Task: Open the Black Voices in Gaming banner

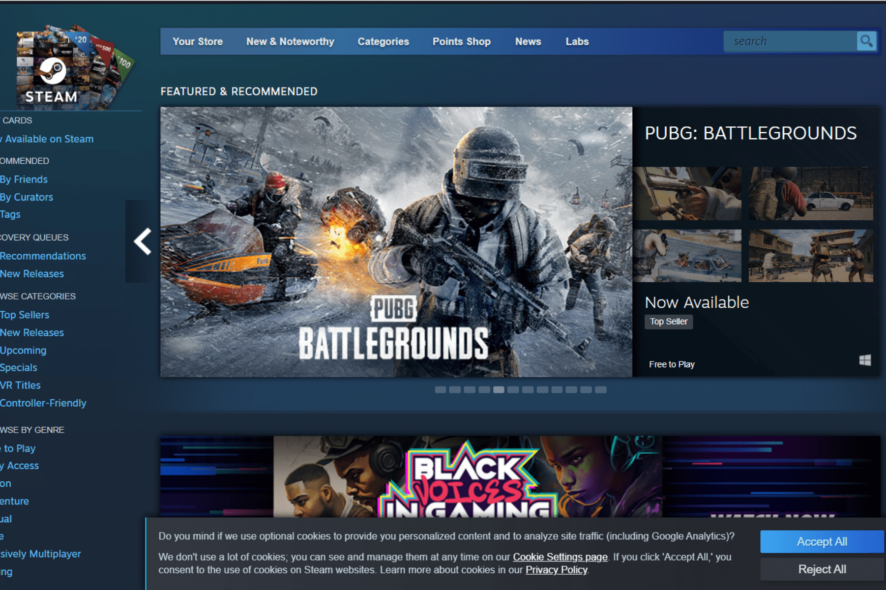Action: (520, 476)
